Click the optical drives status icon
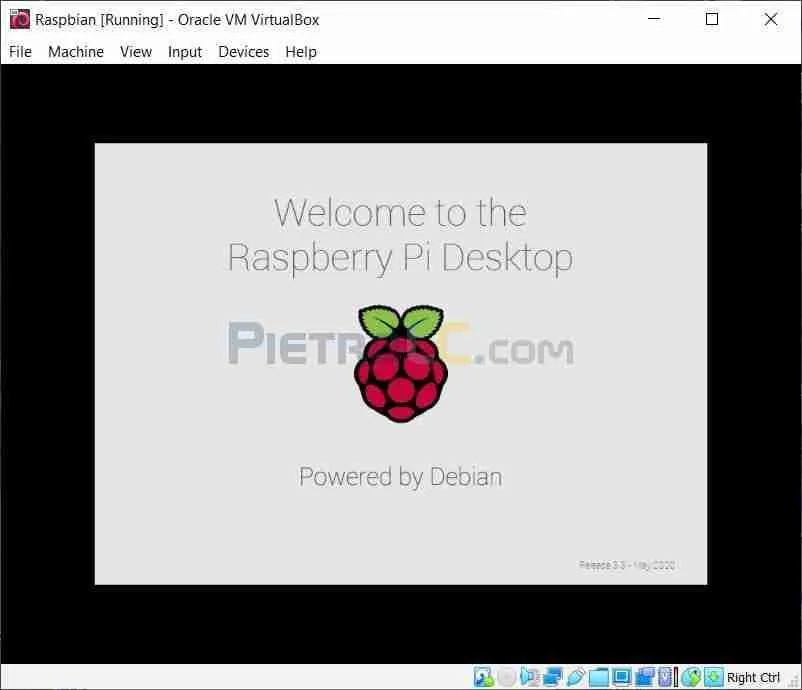The width and height of the screenshot is (802, 690). click(506, 677)
